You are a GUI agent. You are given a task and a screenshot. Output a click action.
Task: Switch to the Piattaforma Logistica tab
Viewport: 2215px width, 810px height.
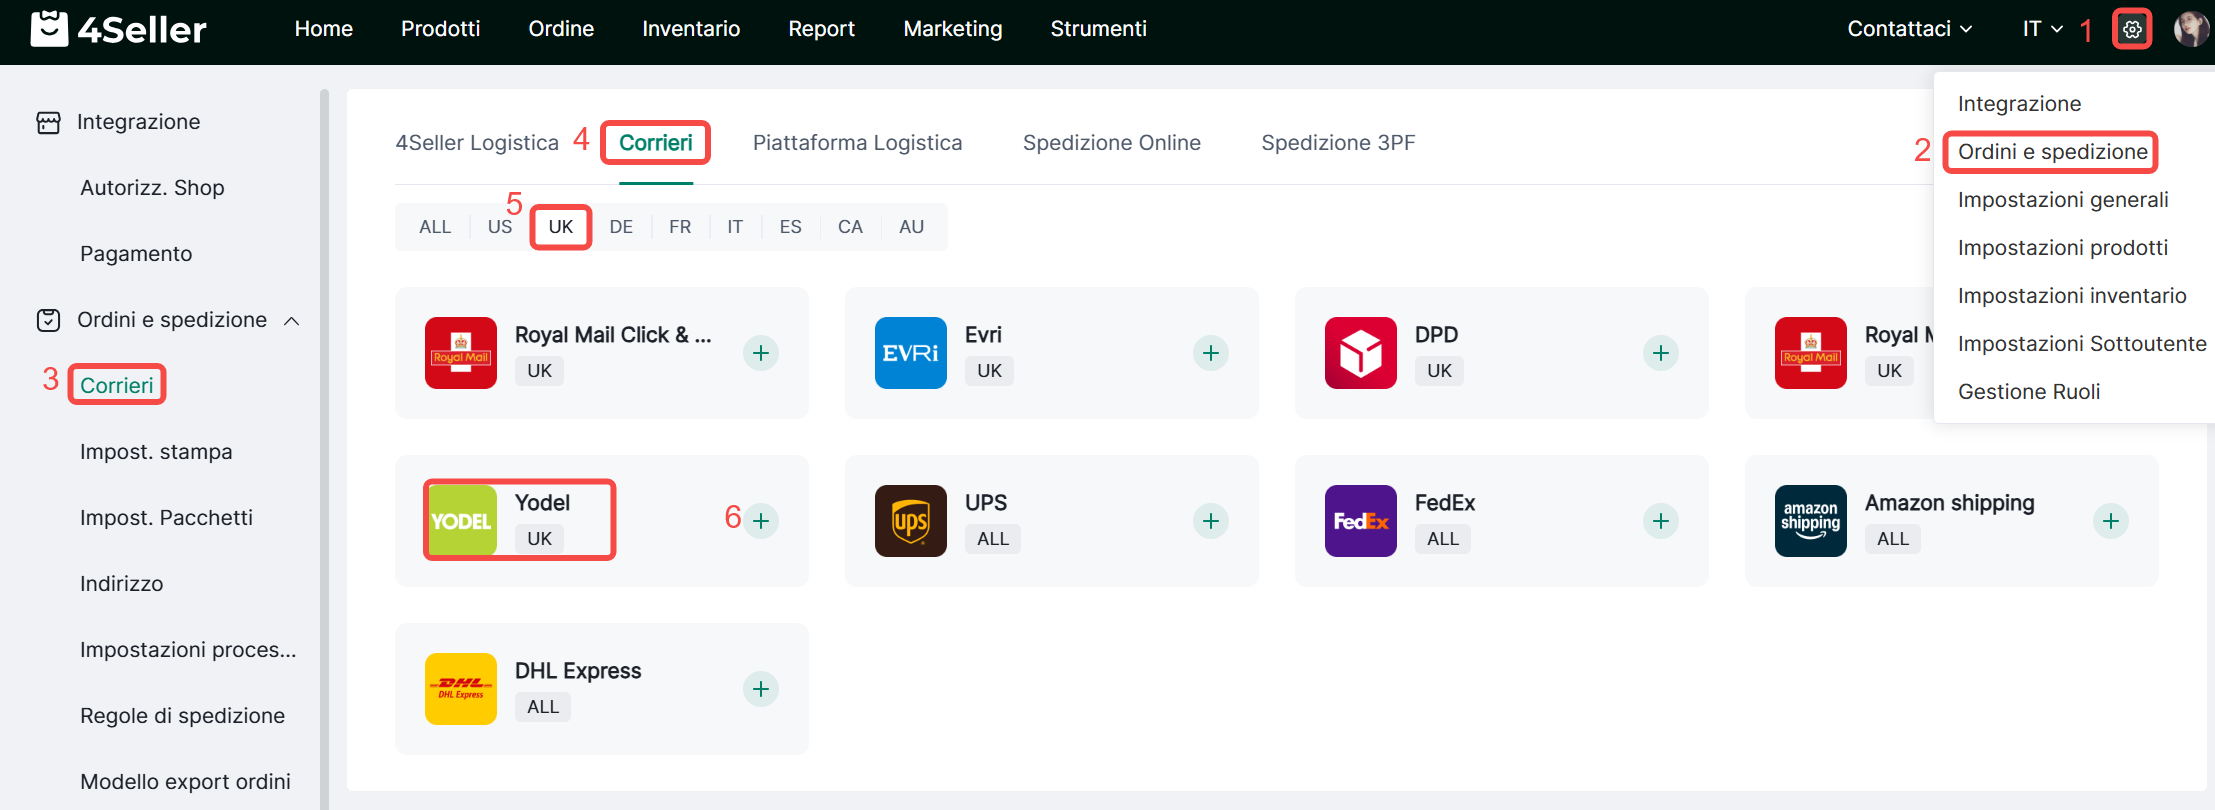(857, 143)
